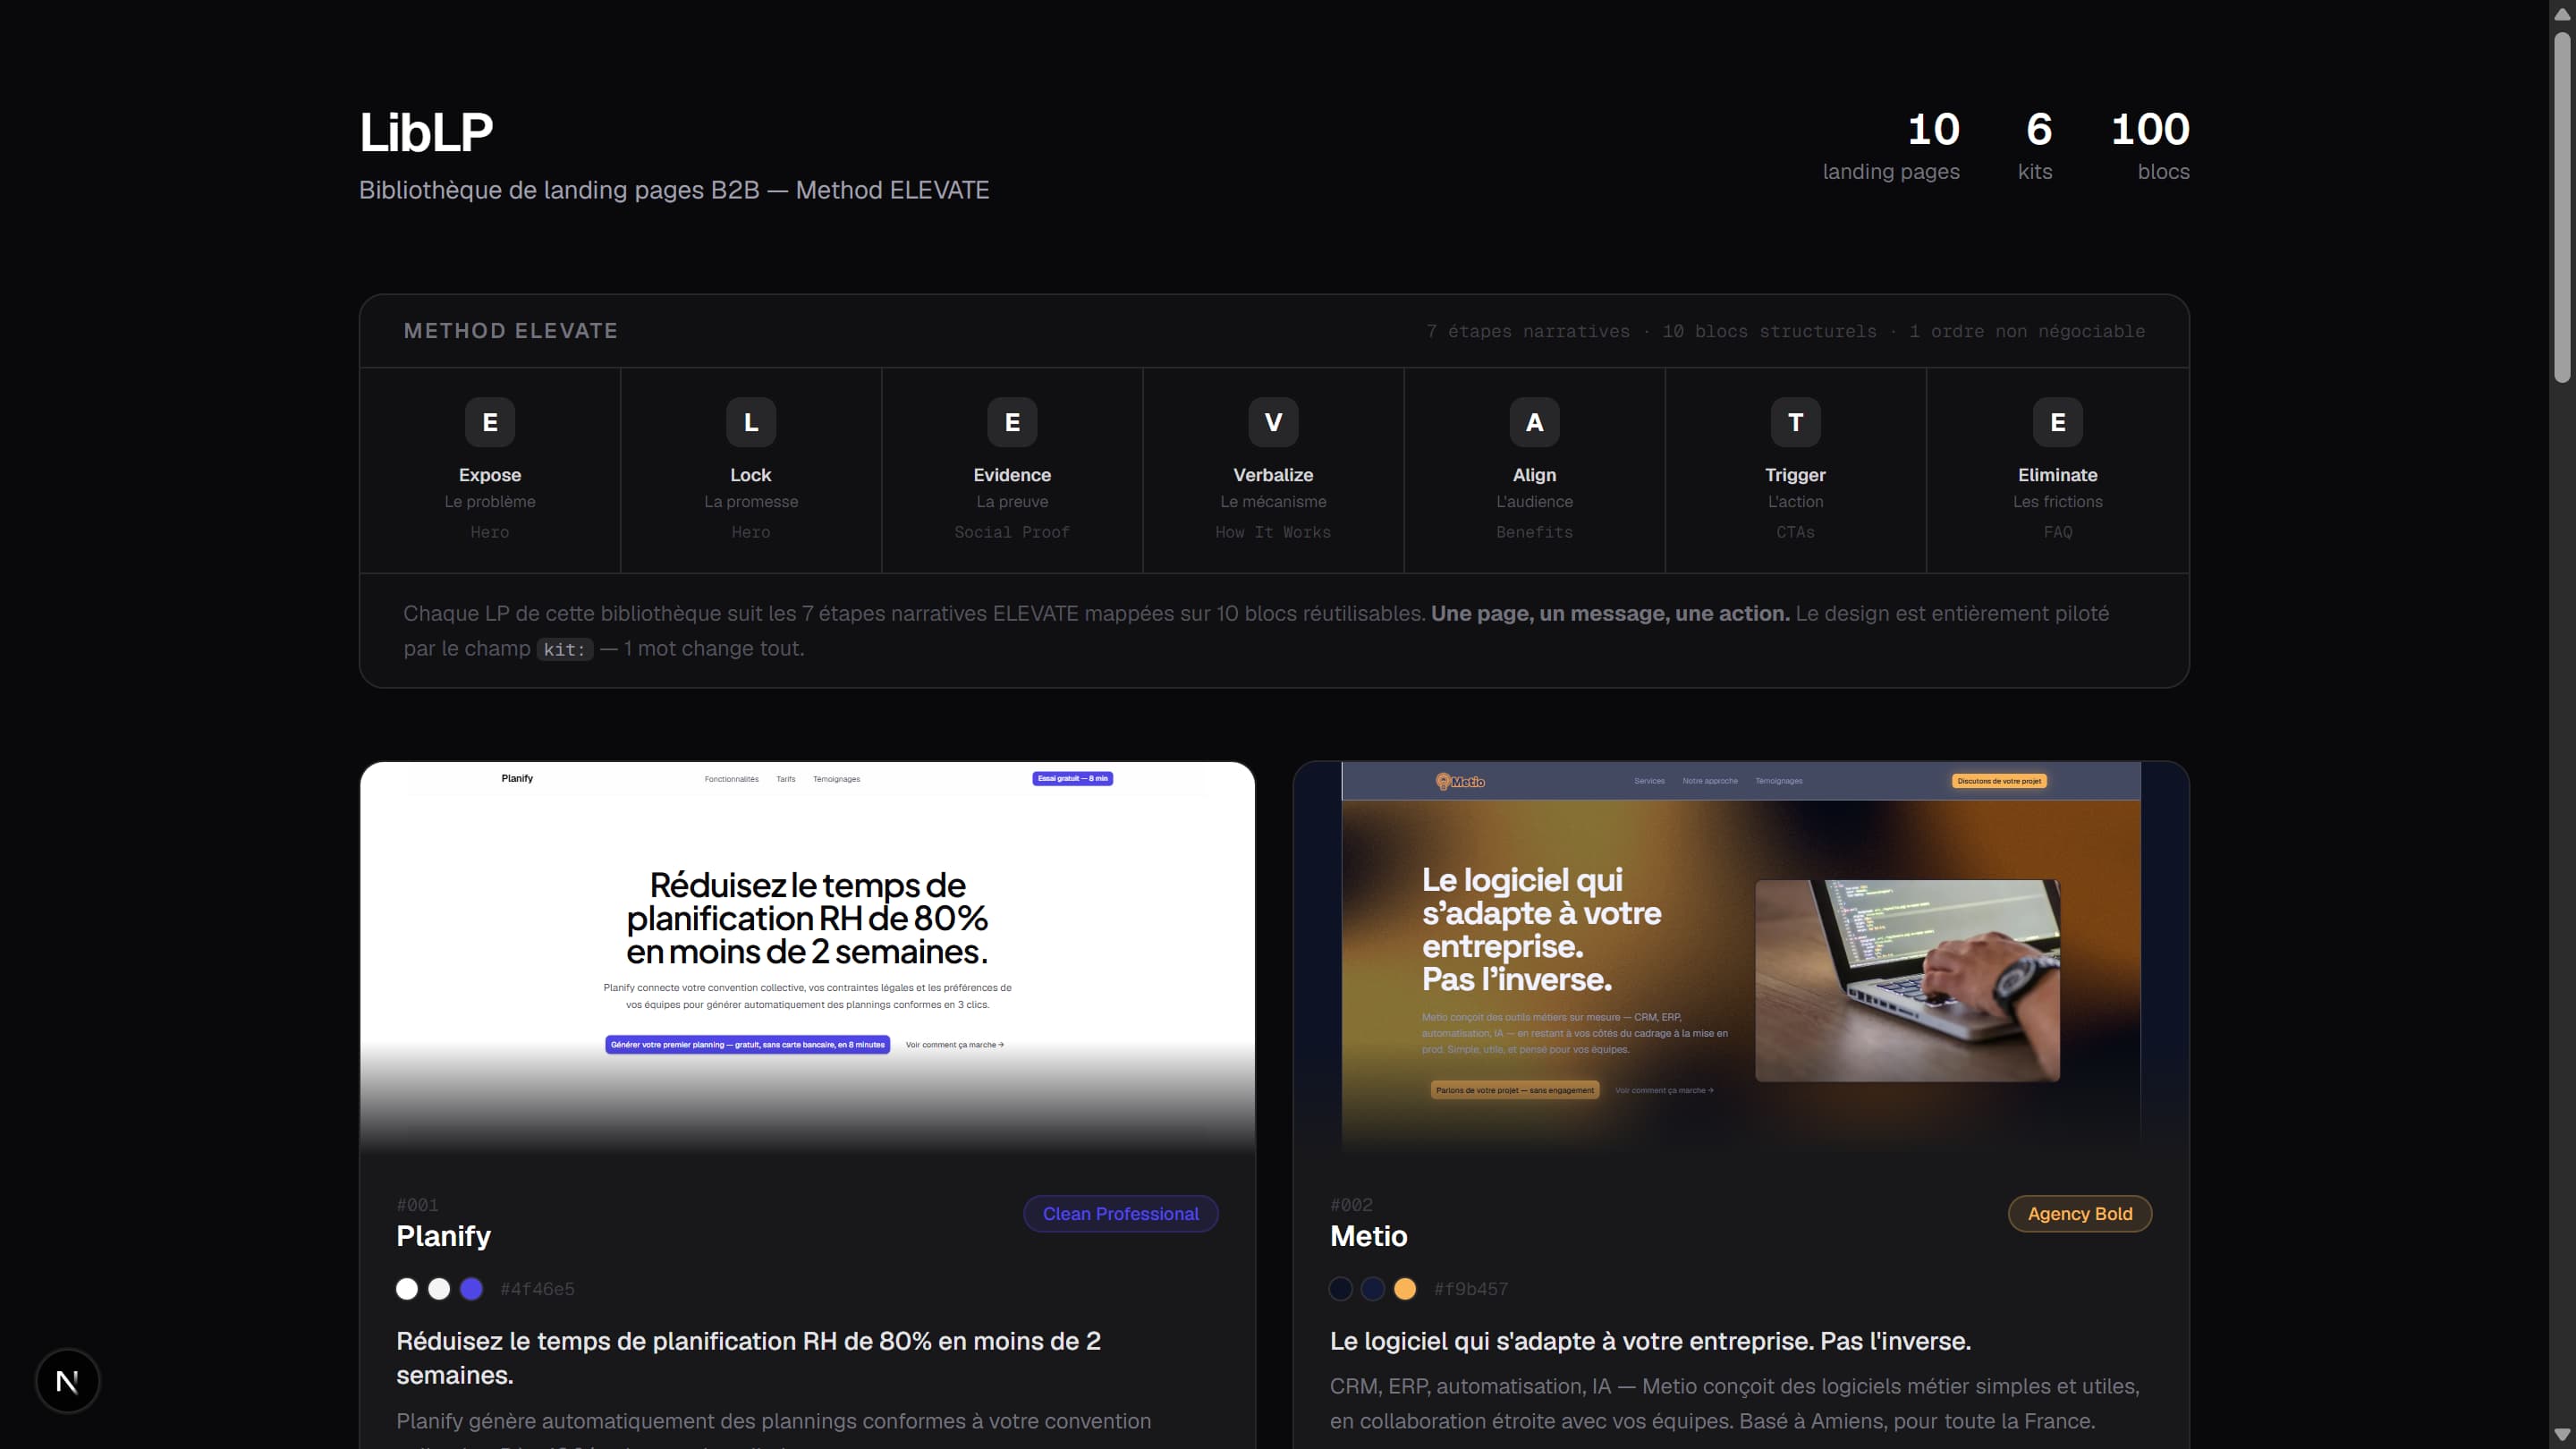Screen dimensions: 2576x1449
Task: Click 'Voir comment ça marche' in Planify preview
Action: 954,1045
